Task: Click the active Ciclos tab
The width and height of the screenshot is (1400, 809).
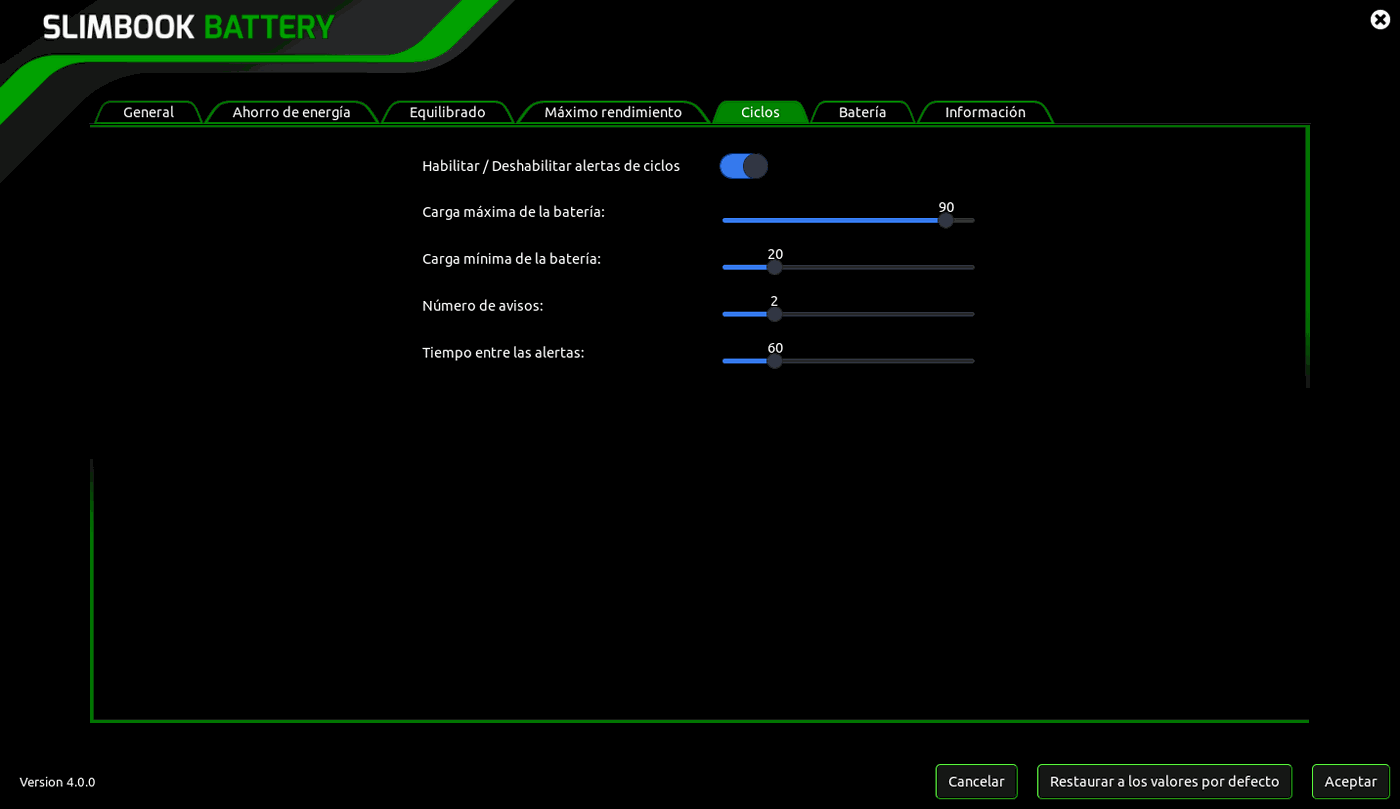Action: [x=760, y=112]
